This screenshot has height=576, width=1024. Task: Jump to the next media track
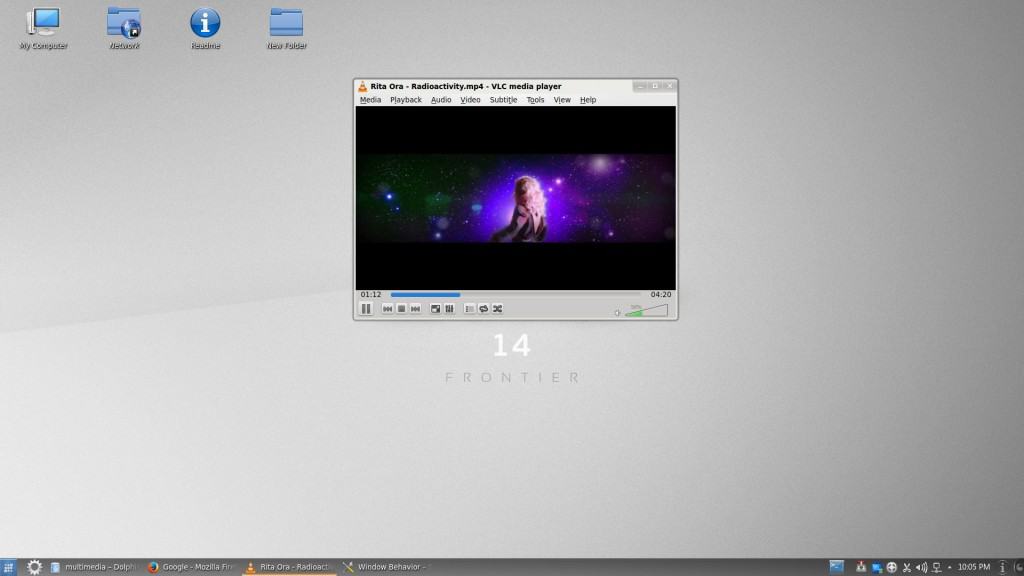414,309
